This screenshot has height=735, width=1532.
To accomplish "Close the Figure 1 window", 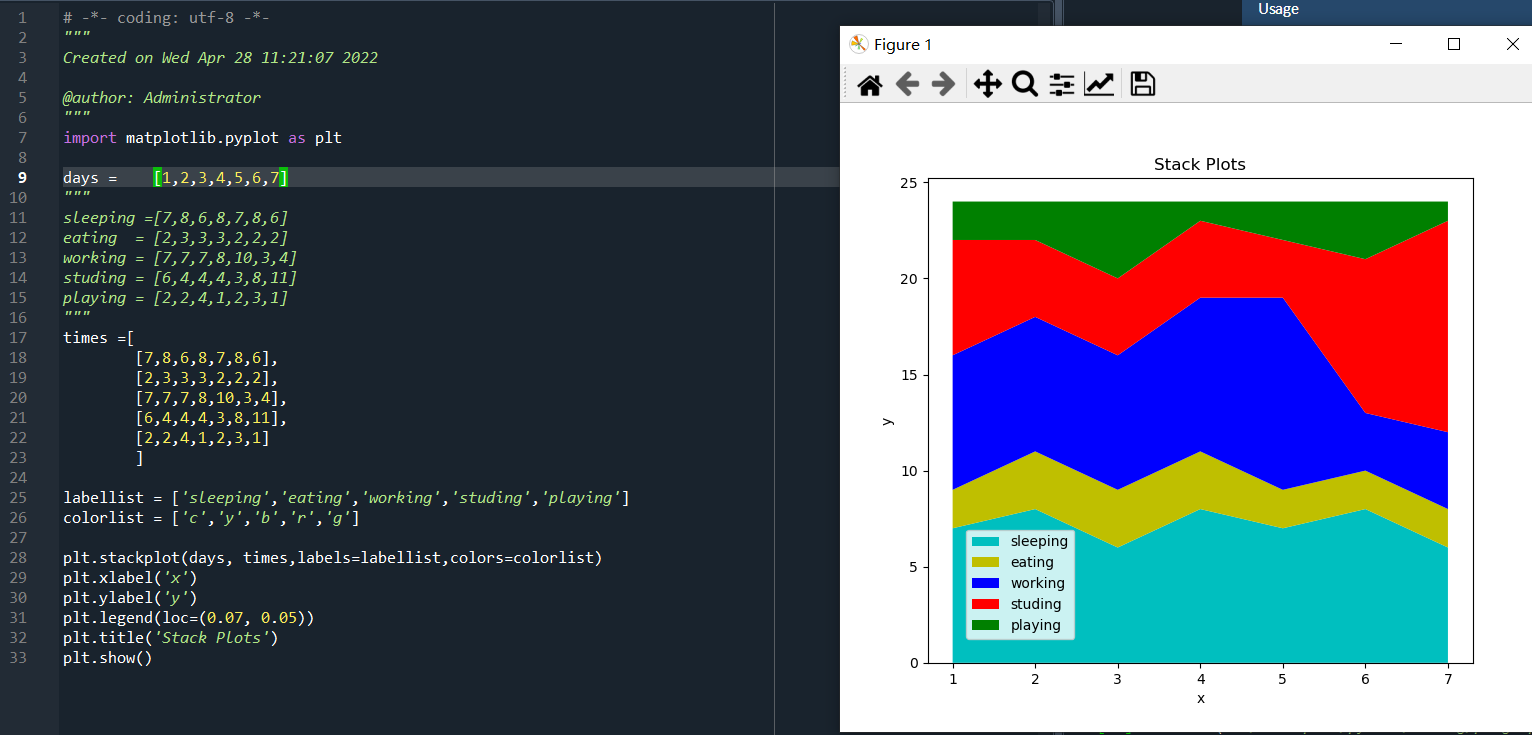I will [x=1512, y=44].
